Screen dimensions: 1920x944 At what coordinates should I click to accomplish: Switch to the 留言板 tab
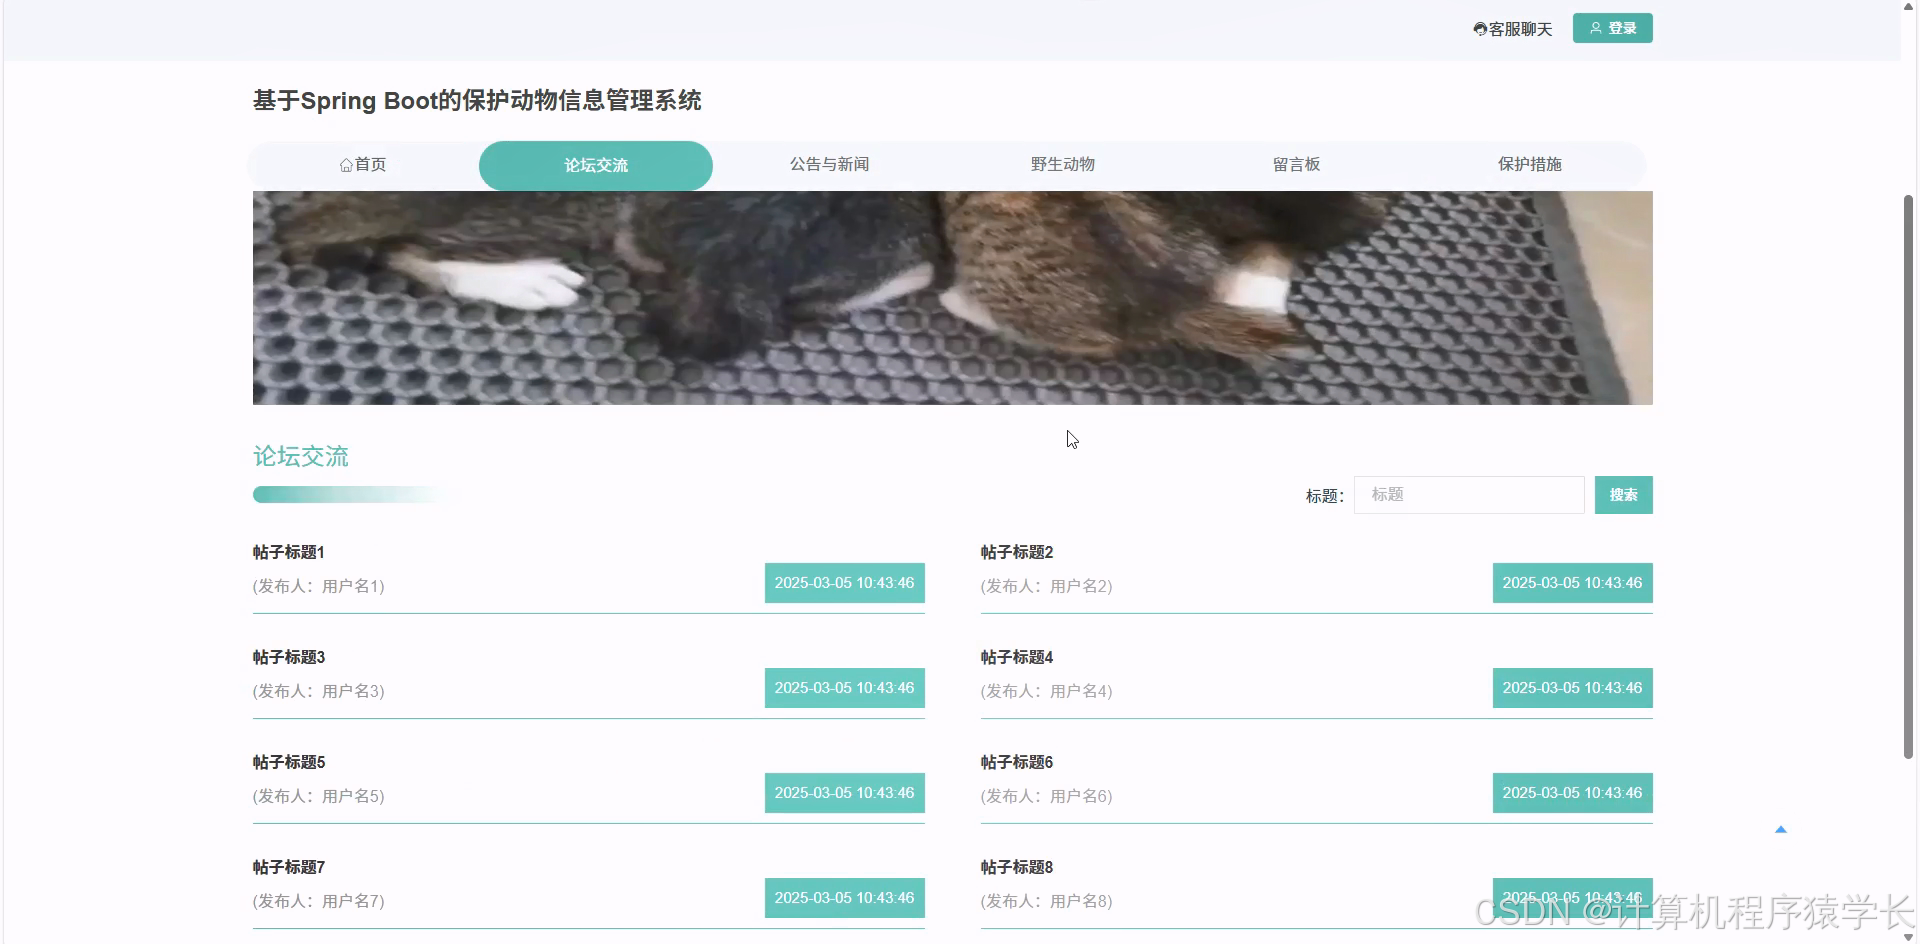1297,164
